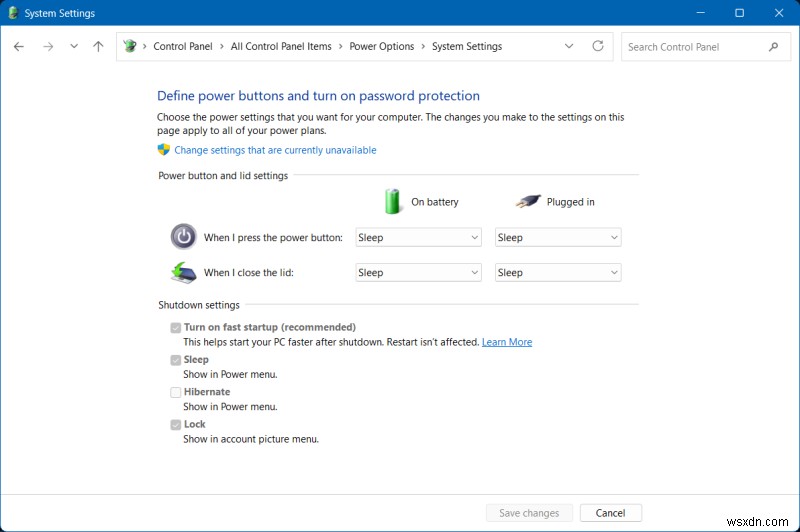Viewport: 800px width, 532px height.
Task: Refresh the page with the refresh icon
Action: point(598,46)
